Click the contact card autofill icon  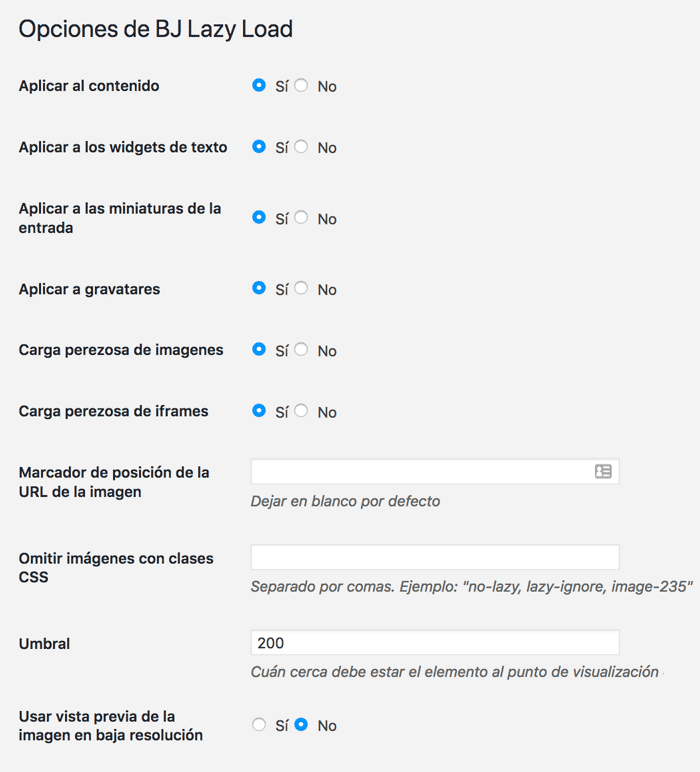(x=603, y=472)
